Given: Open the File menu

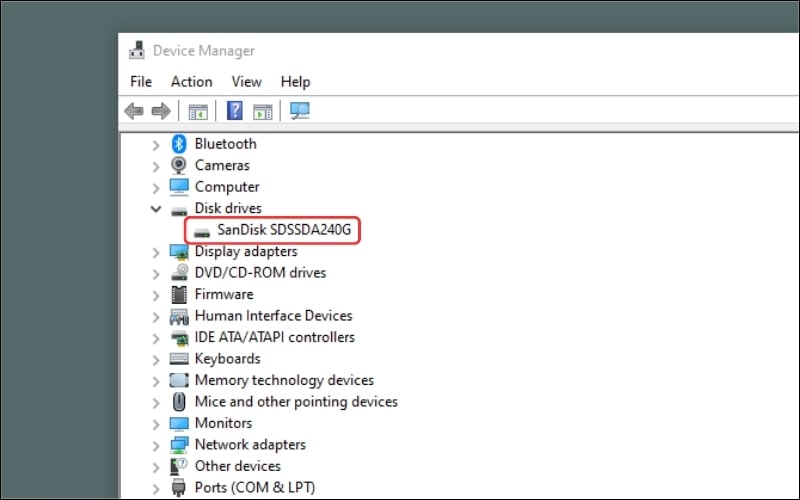Looking at the screenshot, I should (141, 82).
